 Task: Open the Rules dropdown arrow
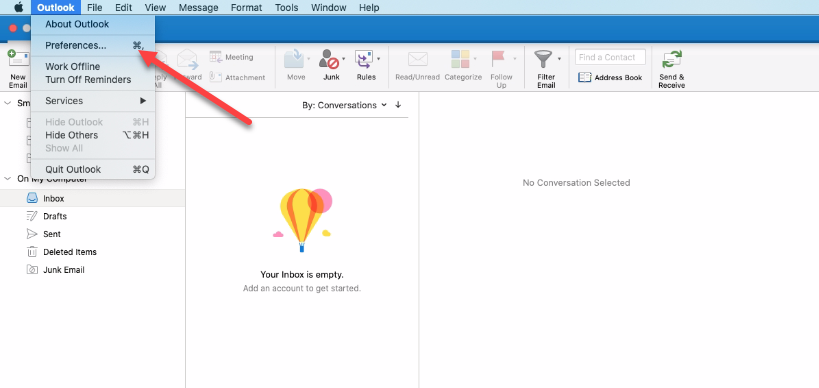click(378, 58)
